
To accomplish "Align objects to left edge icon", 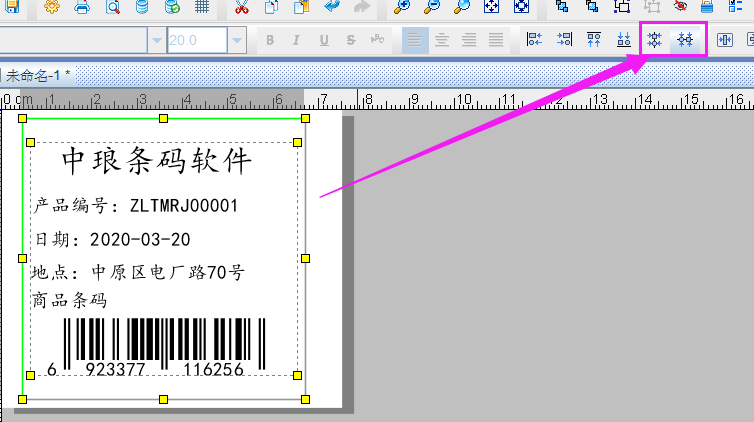I will click(x=534, y=40).
